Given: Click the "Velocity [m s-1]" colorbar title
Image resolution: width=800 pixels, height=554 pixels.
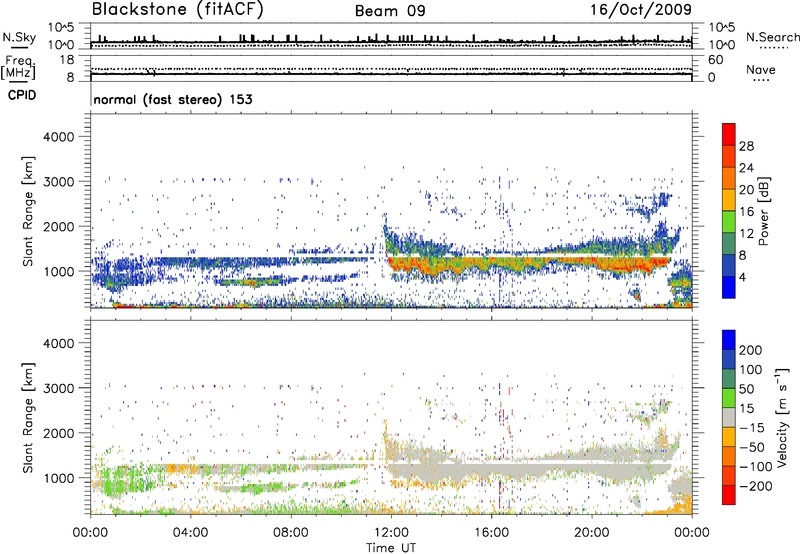Looking at the screenshot, I should [x=782, y=417].
